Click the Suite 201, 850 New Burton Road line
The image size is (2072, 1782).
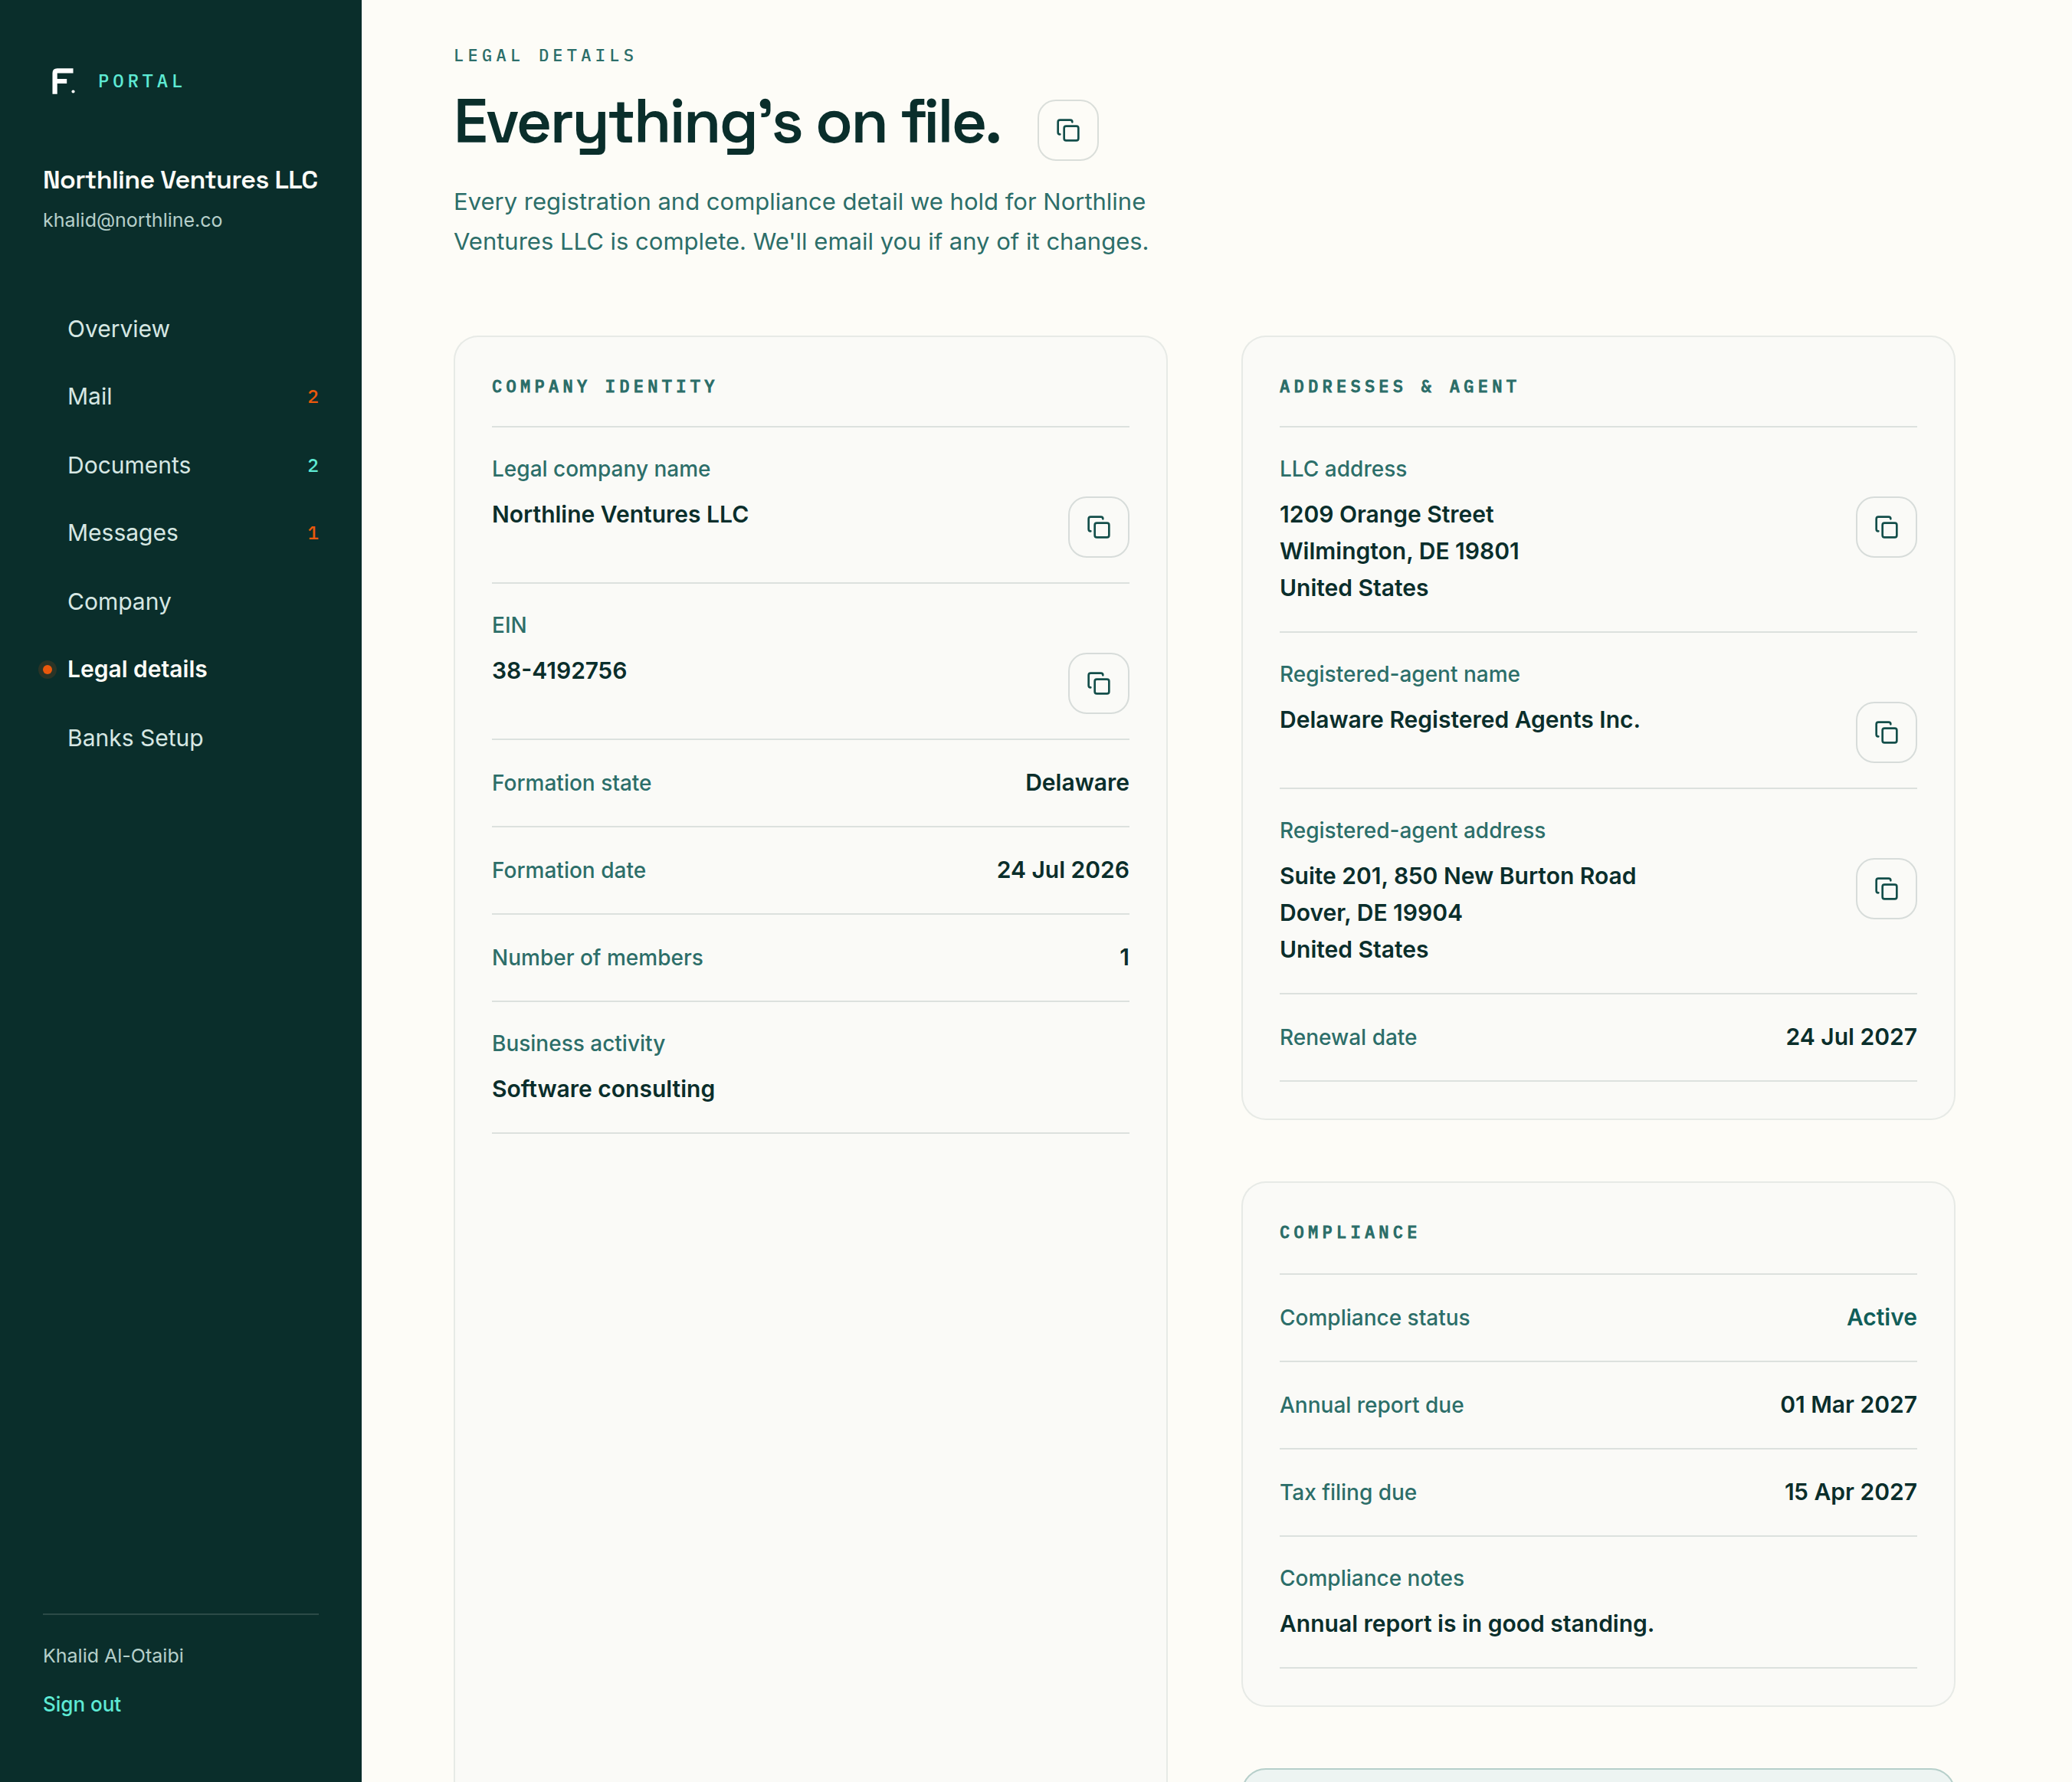coord(1457,876)
